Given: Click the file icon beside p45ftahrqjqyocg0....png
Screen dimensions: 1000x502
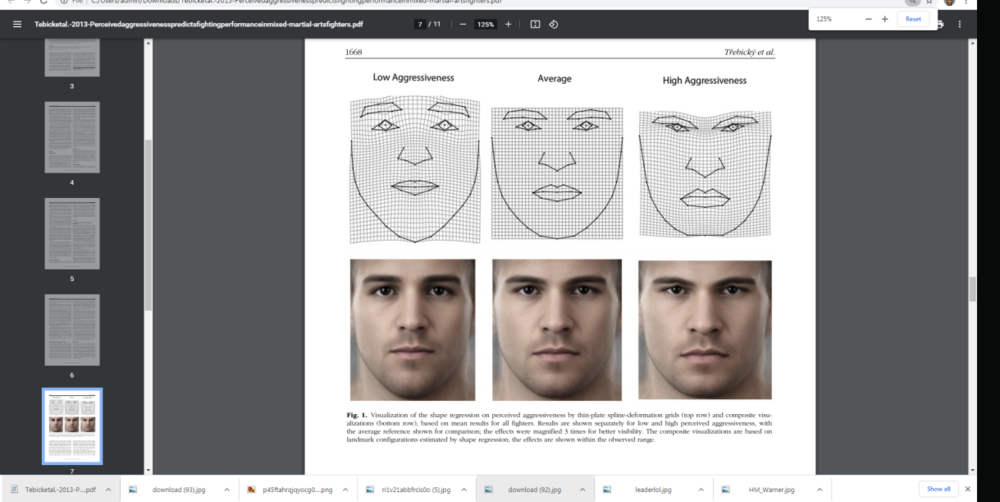Looking at the screenshot, I should pos(252,490).
